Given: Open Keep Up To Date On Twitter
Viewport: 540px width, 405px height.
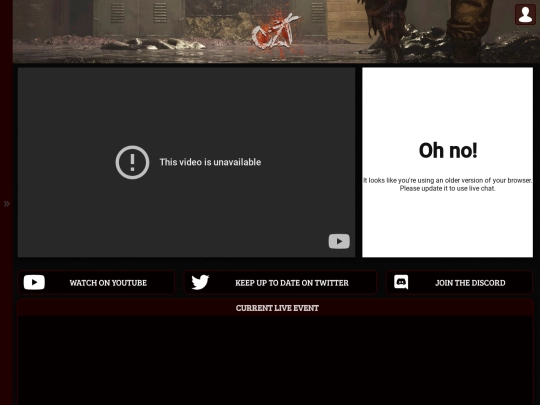Looking at the screenshot, I should pyautogui.click(x=280, y=282).
